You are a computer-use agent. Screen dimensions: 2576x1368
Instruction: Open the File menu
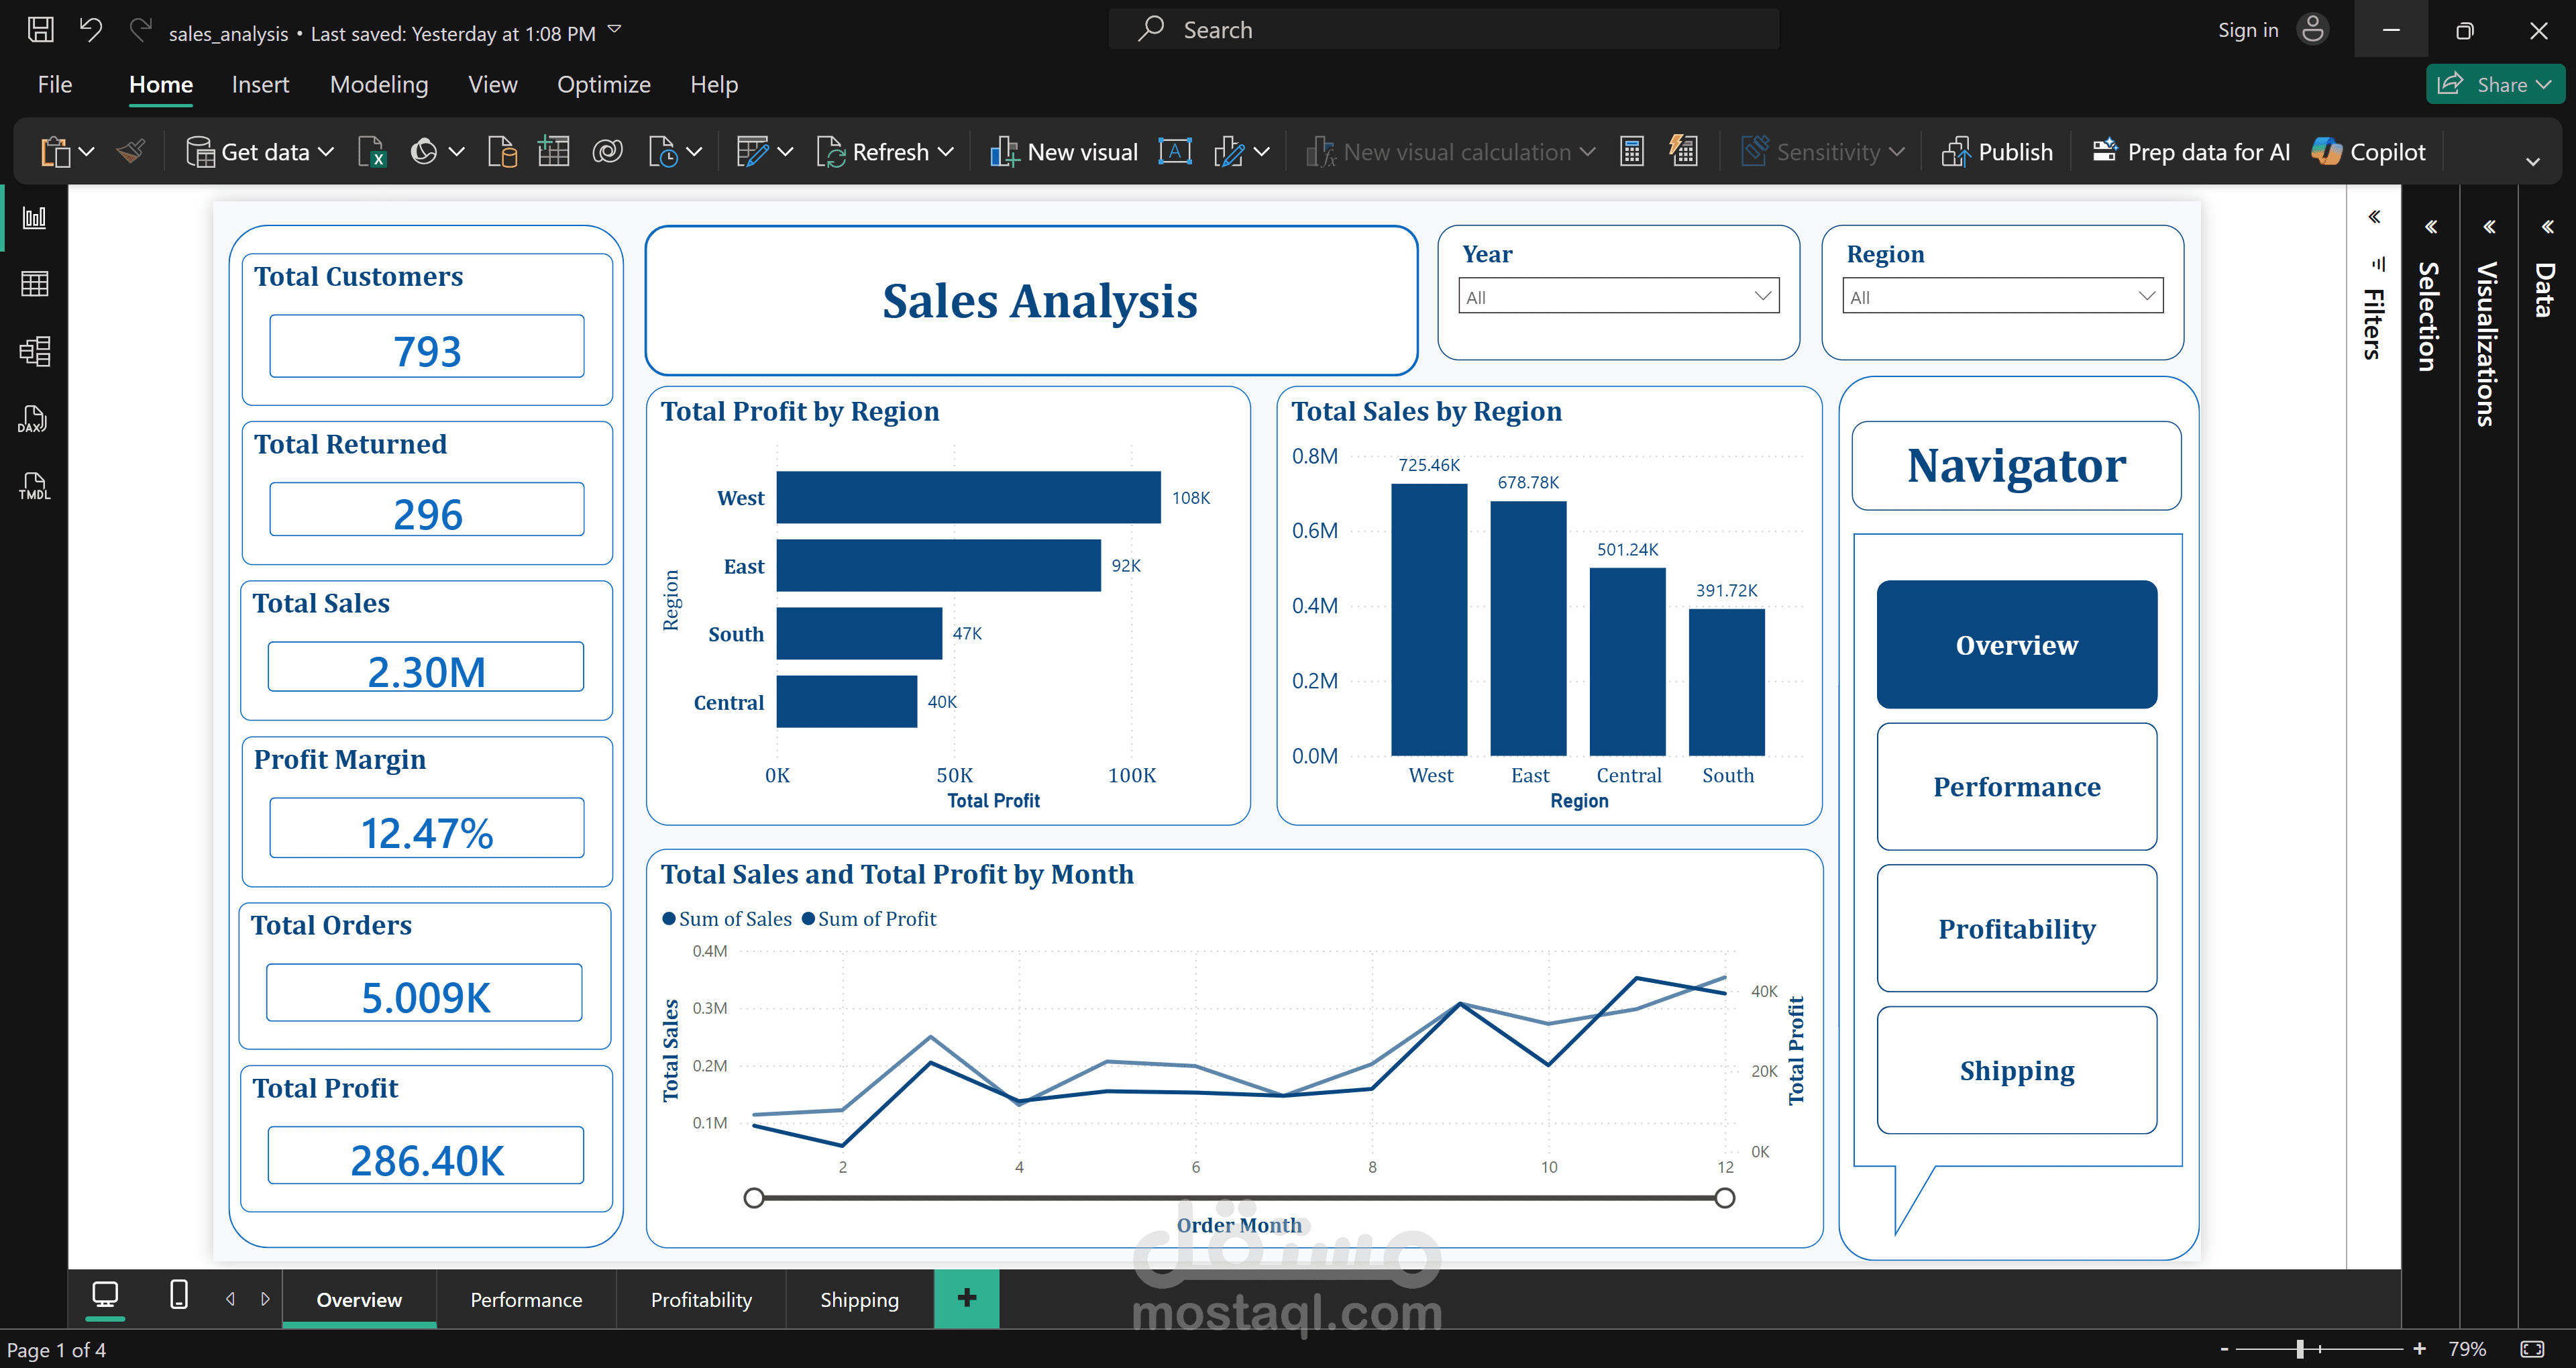coord(55,85)
